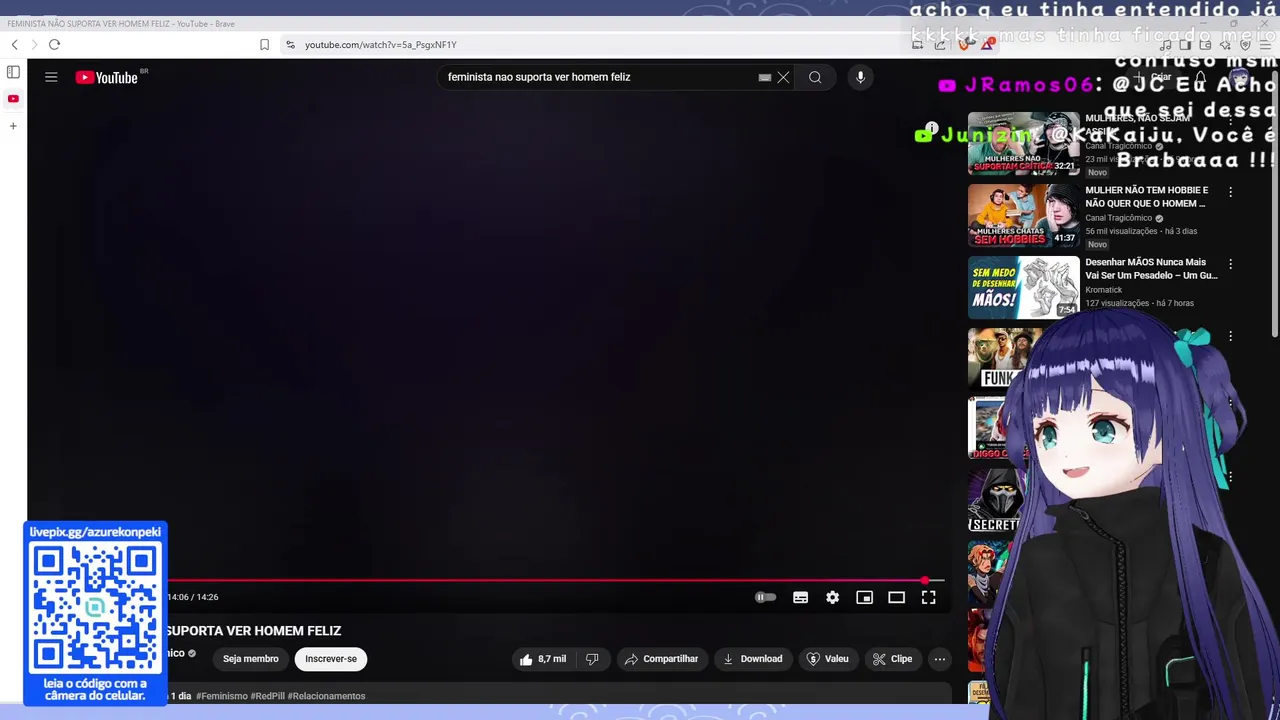Reload the page with the refresh icon
Viewport: 1280px width, 720px height.
54,44
